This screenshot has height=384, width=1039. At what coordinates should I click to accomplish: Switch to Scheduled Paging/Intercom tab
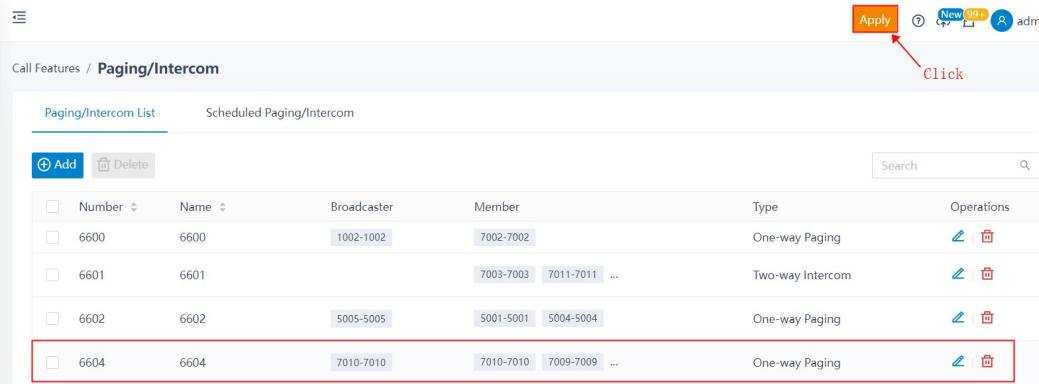click(x=280, y=113)
